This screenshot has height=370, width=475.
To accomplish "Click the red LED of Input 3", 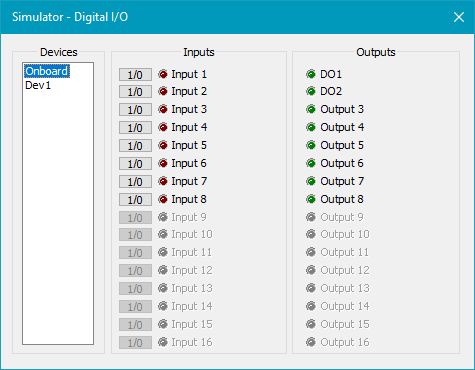I will point(163,109).
